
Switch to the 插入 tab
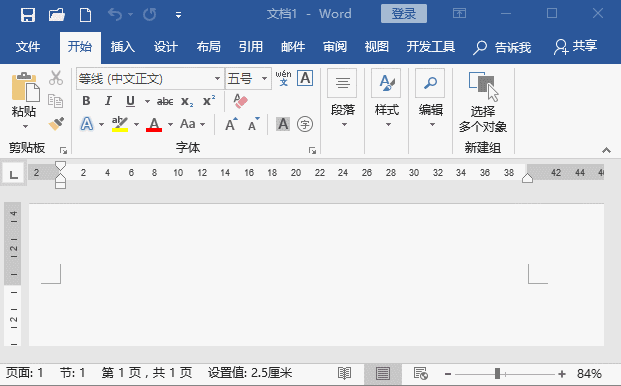click(122, 47)
